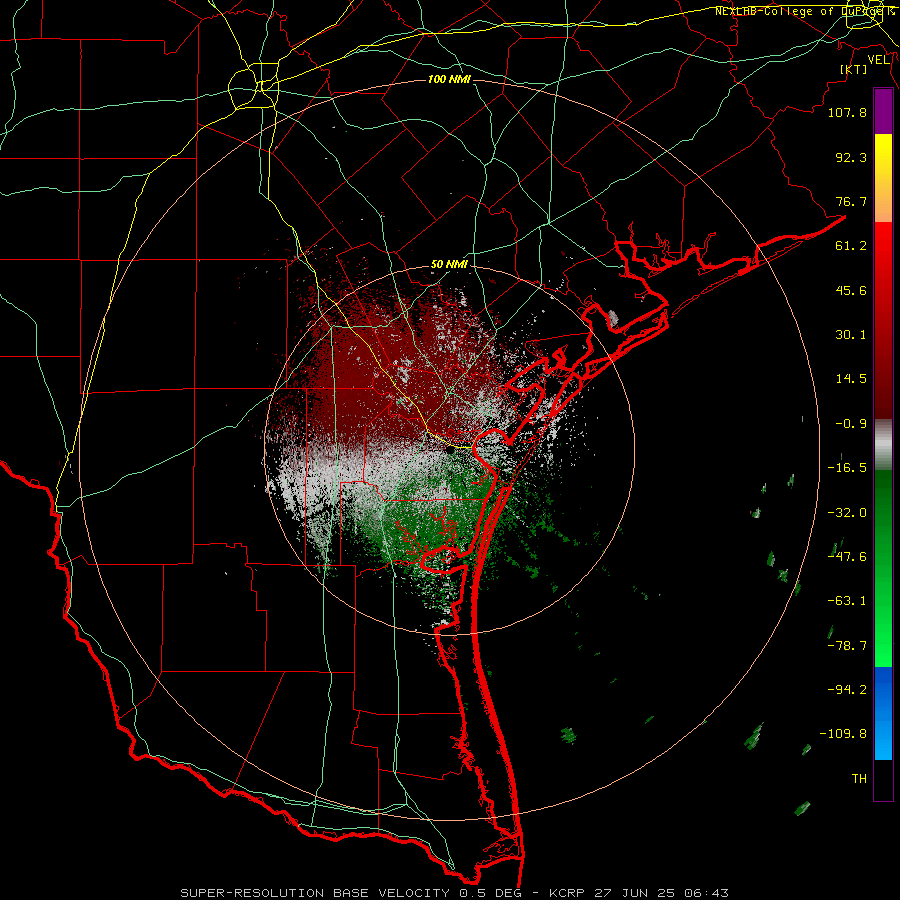Click the 27 JUN 25 06:43 timestamp
This screenshot has height=900, width=900.
click(660, 893)
